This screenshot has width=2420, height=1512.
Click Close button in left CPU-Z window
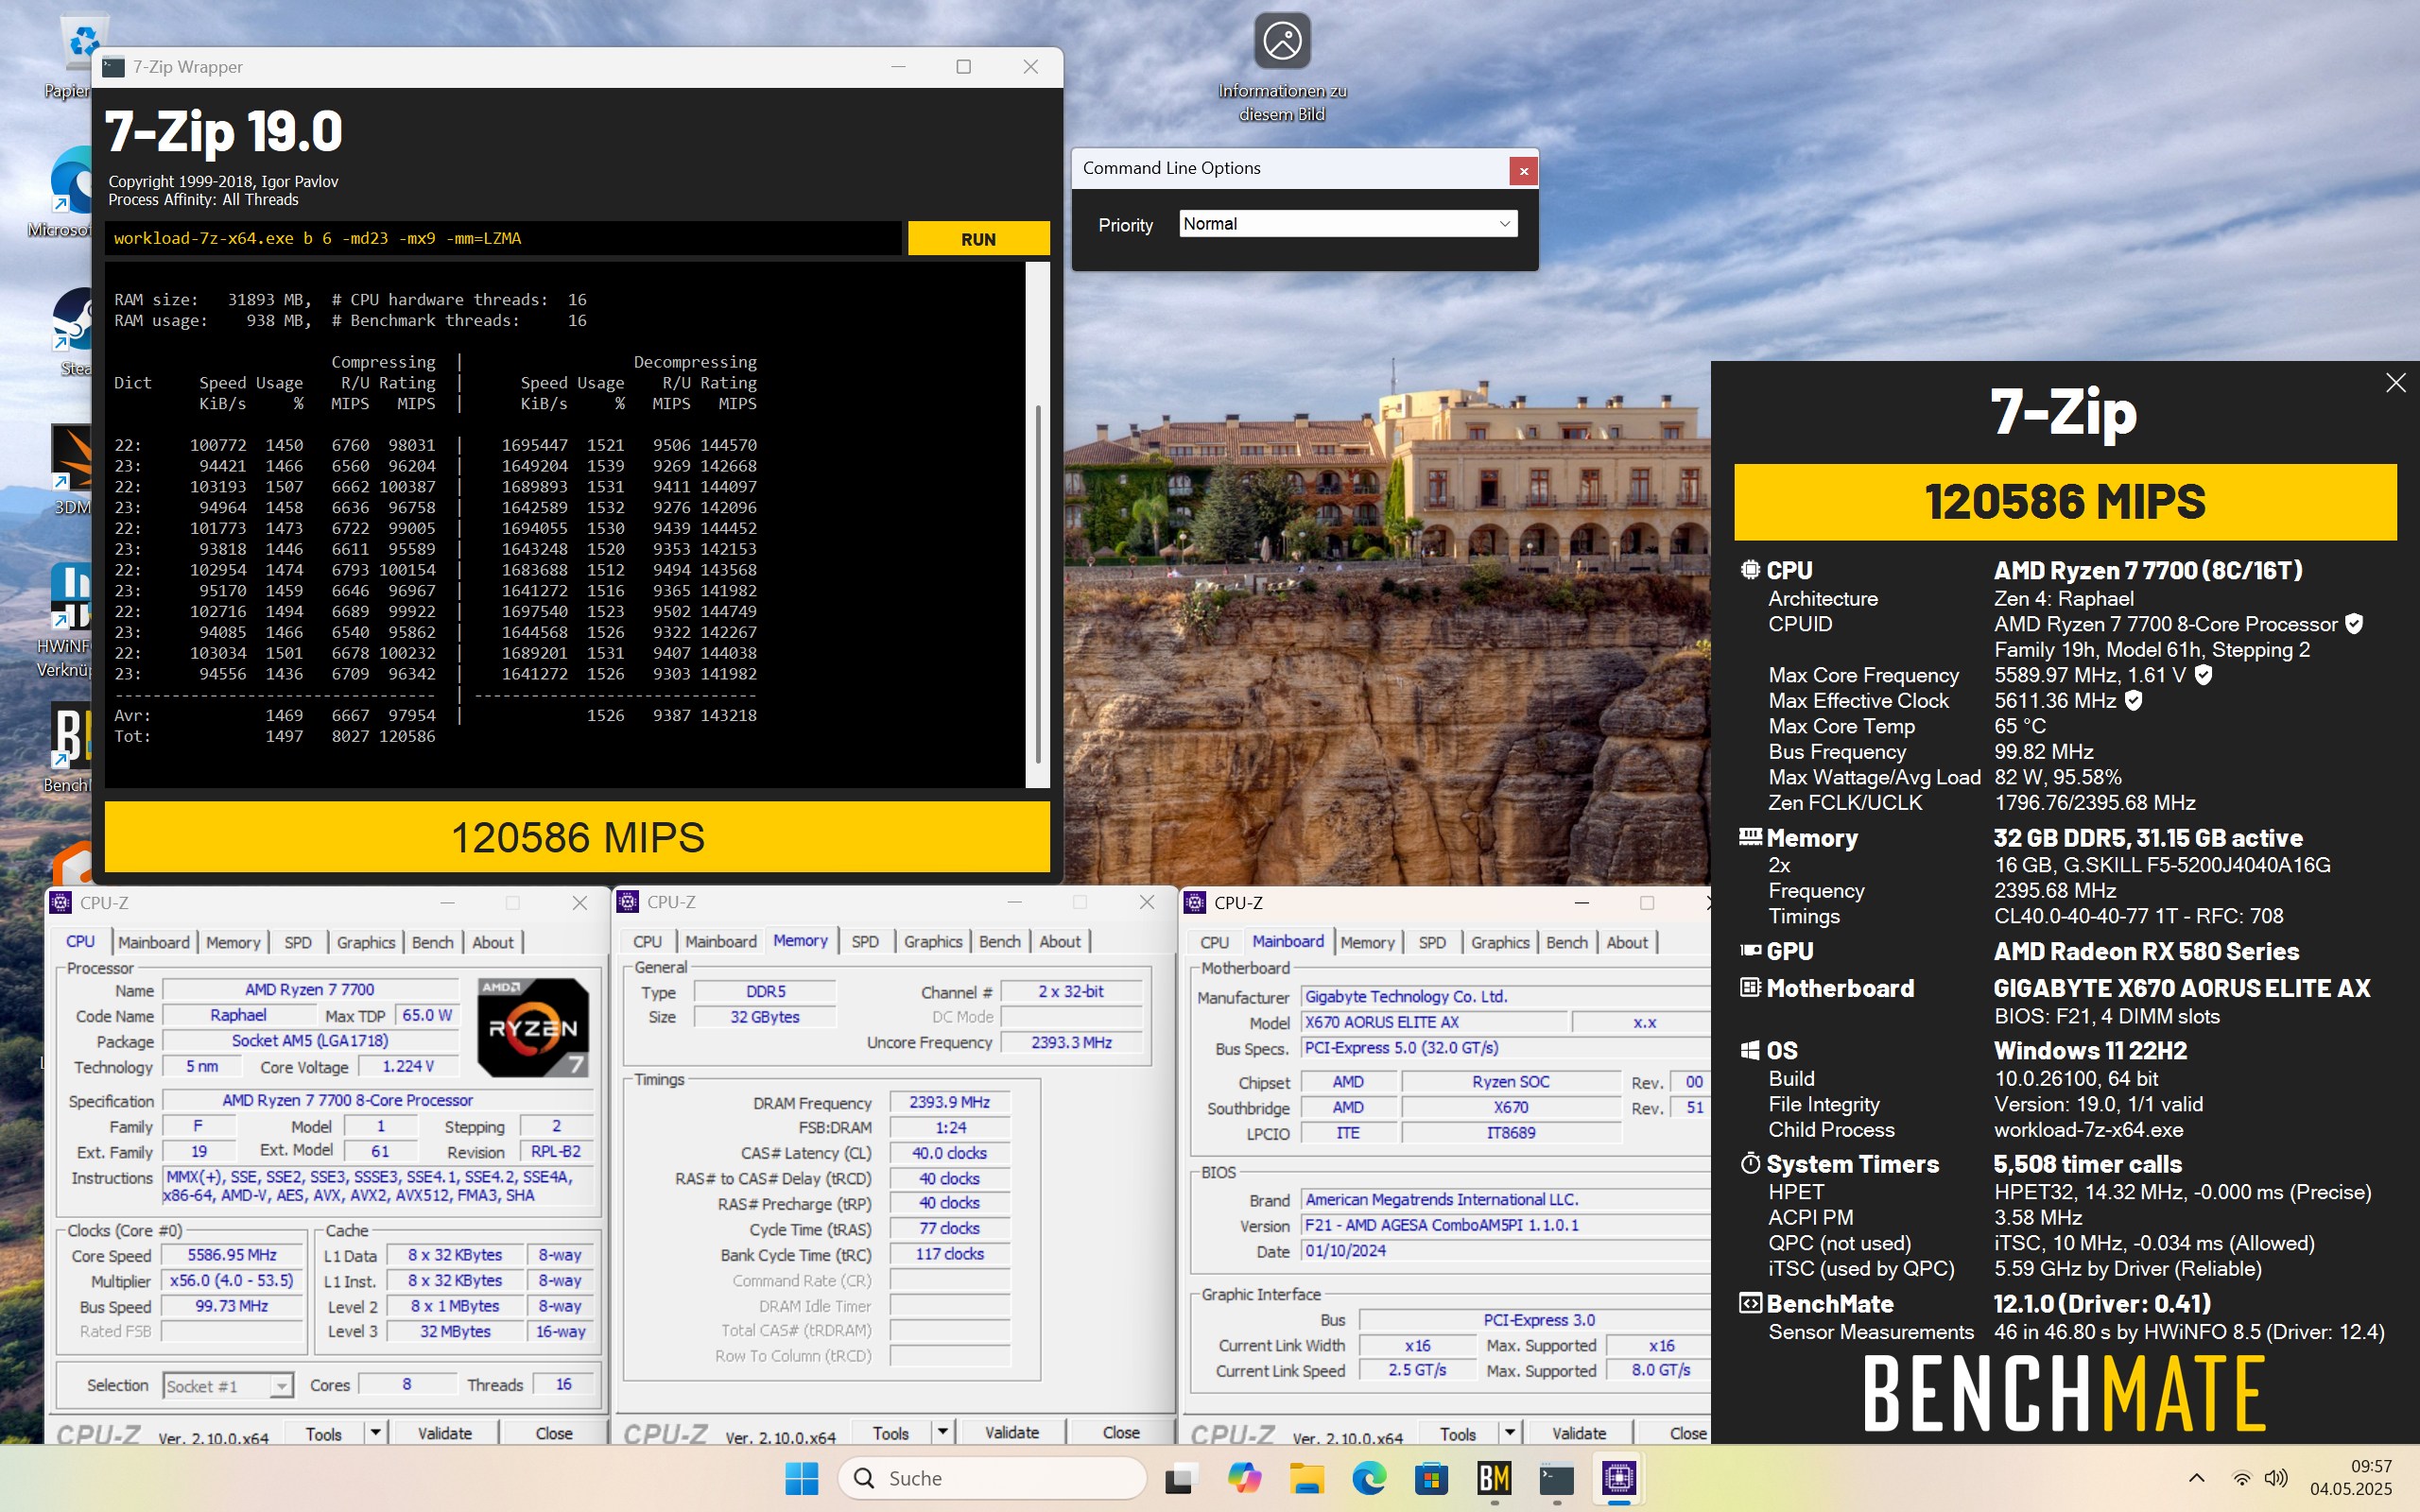point(553,1433)
